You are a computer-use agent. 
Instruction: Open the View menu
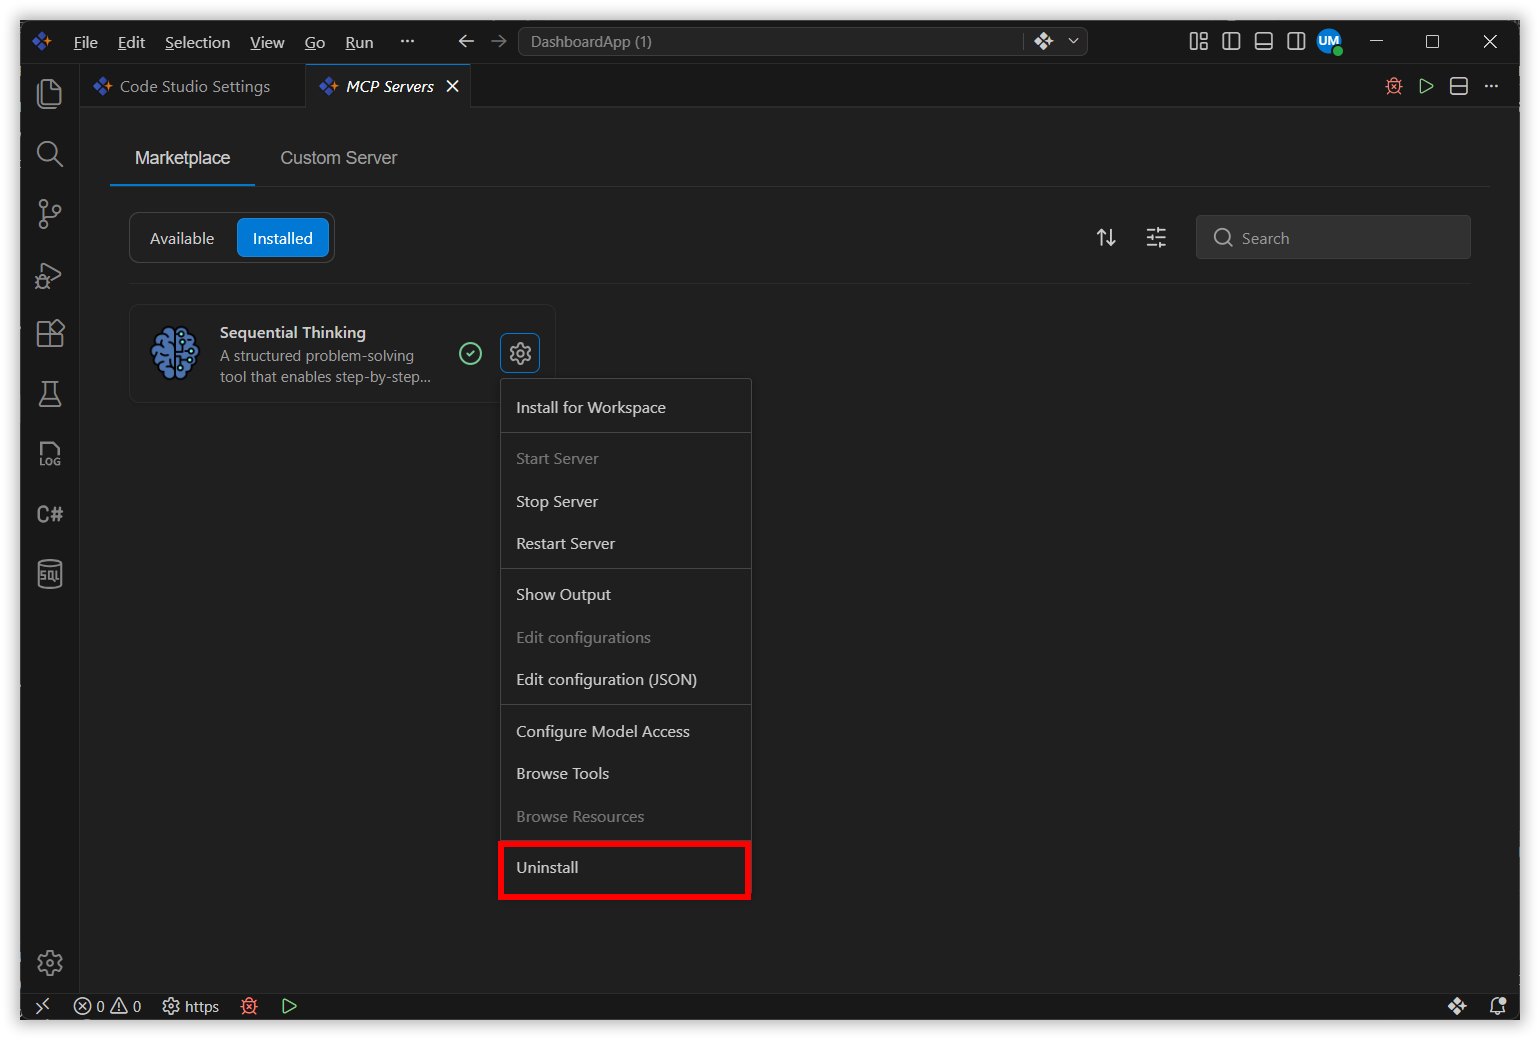(x=267, y=42)
